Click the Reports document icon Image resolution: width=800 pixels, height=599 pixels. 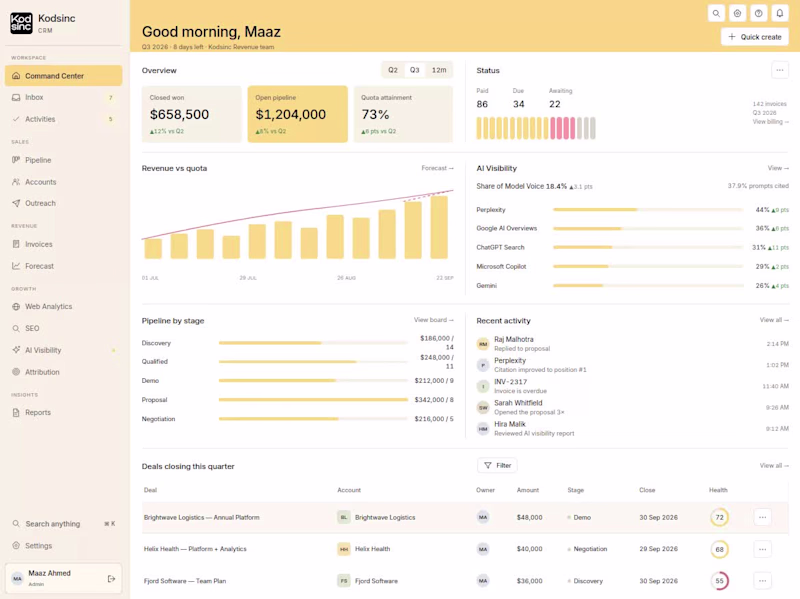(x=16, y=412)
